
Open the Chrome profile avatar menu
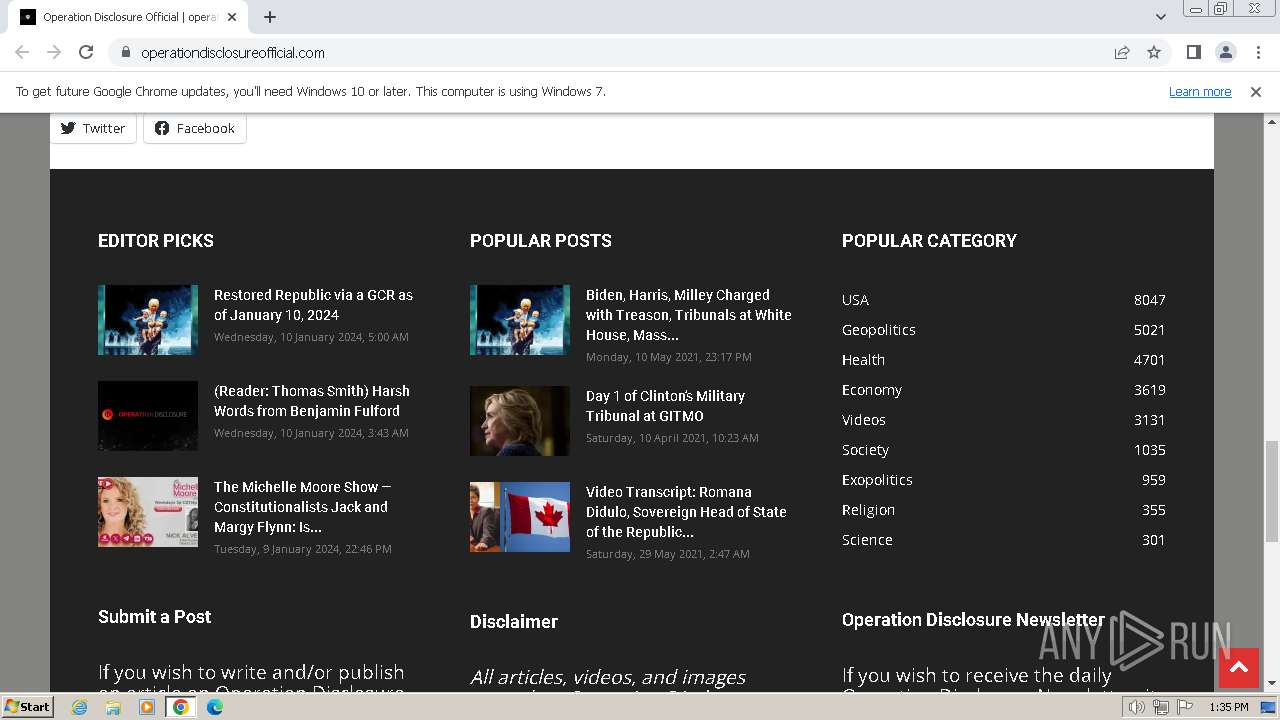point(1225,52)
